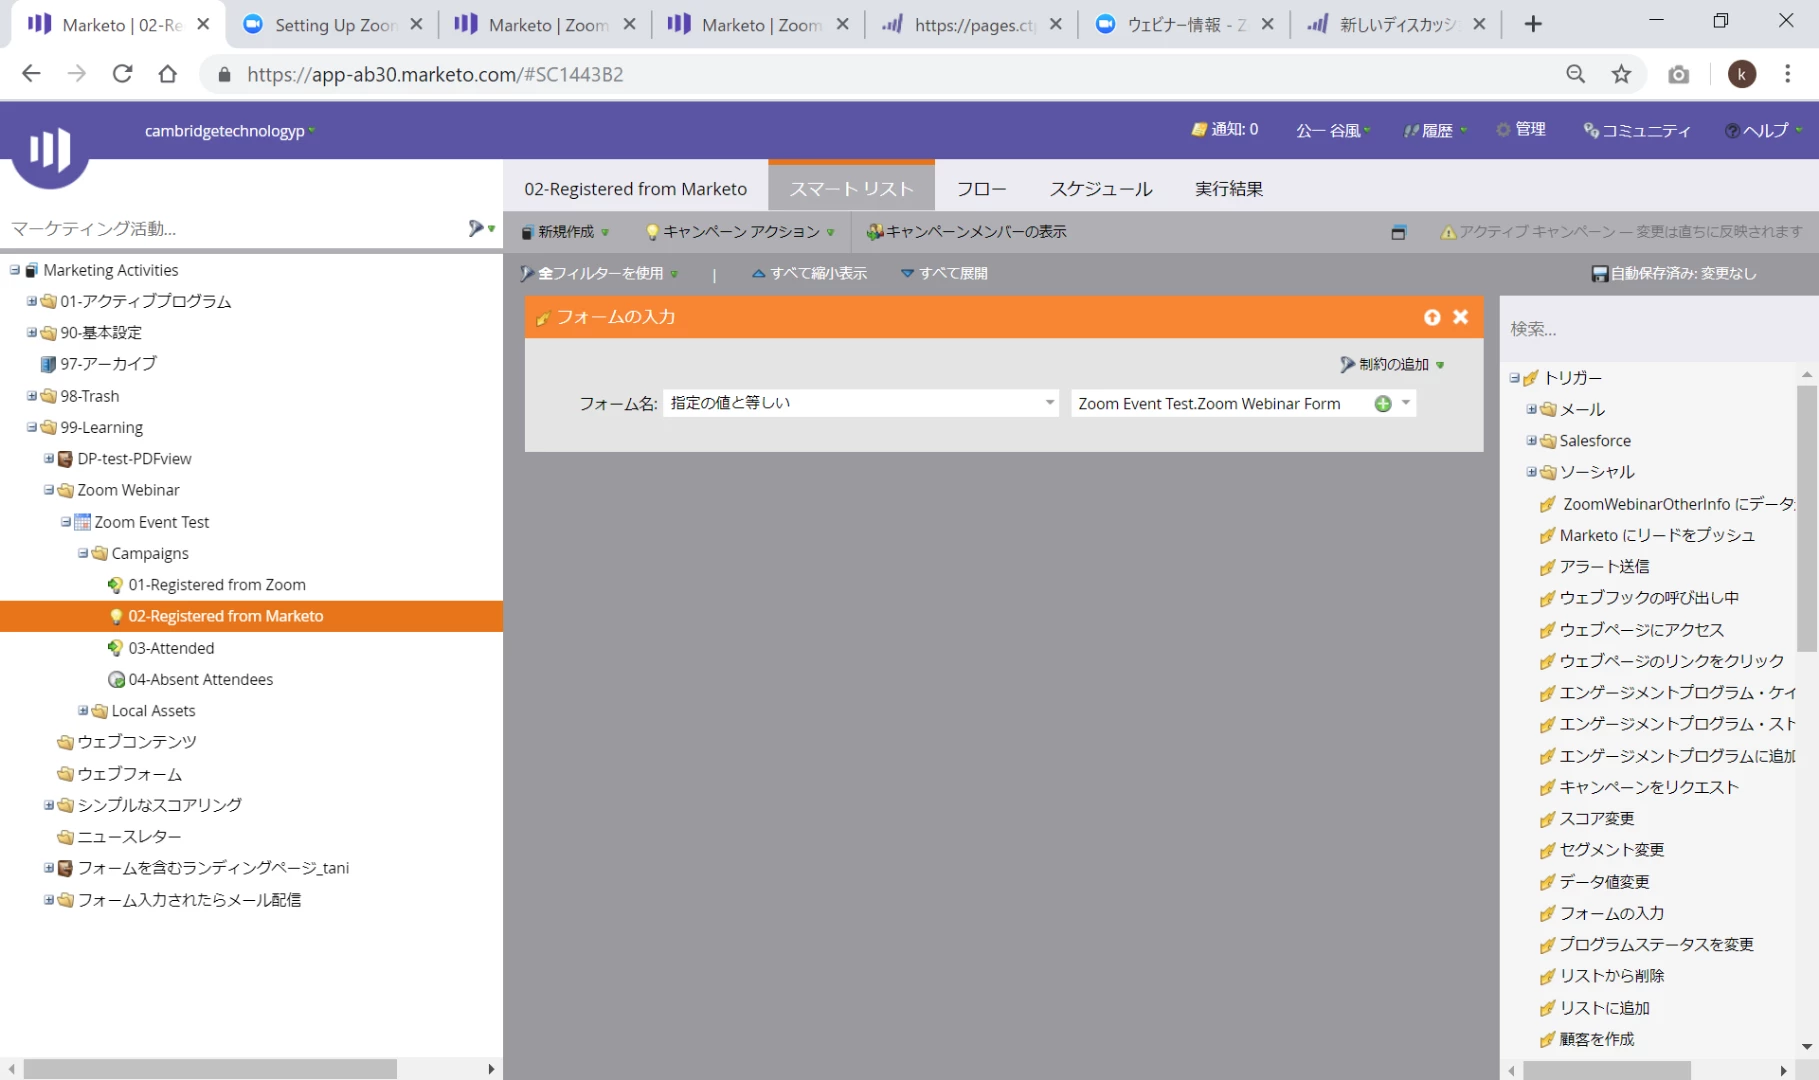Click すべて縮小表示 collapse all
Image resolution: width=1819 pixels, height=1080 pixels.
pos(809,274)
